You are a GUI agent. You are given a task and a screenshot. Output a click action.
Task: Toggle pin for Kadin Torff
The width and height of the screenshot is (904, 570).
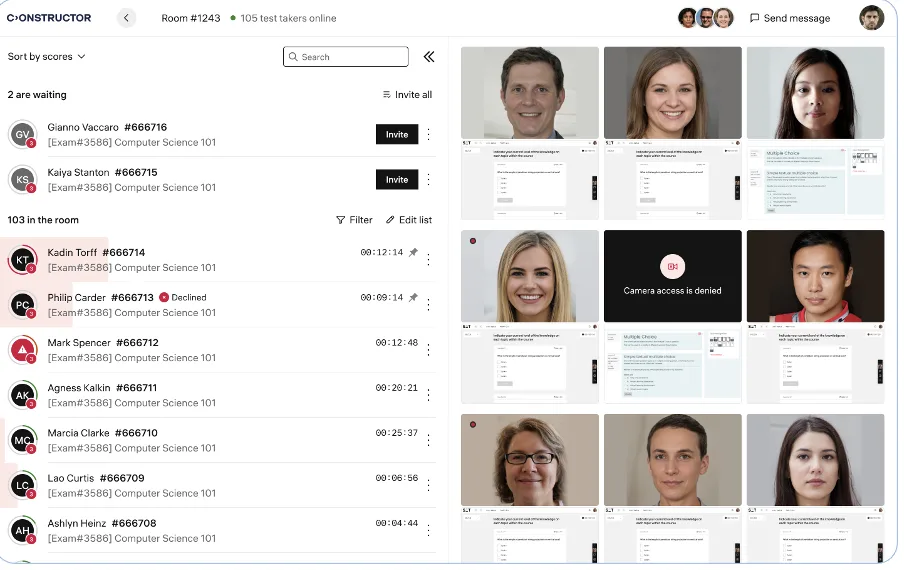coord(413,252)
